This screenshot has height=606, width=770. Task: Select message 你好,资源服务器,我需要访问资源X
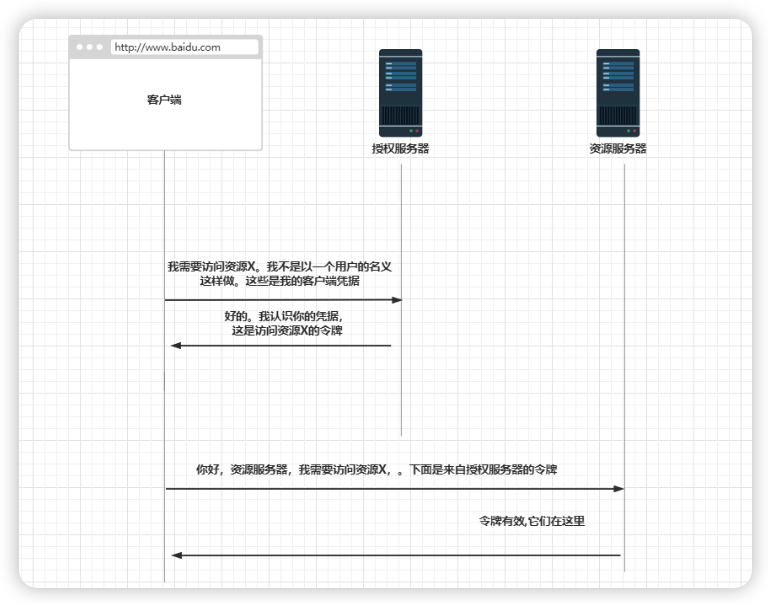[x=376, y=469]
